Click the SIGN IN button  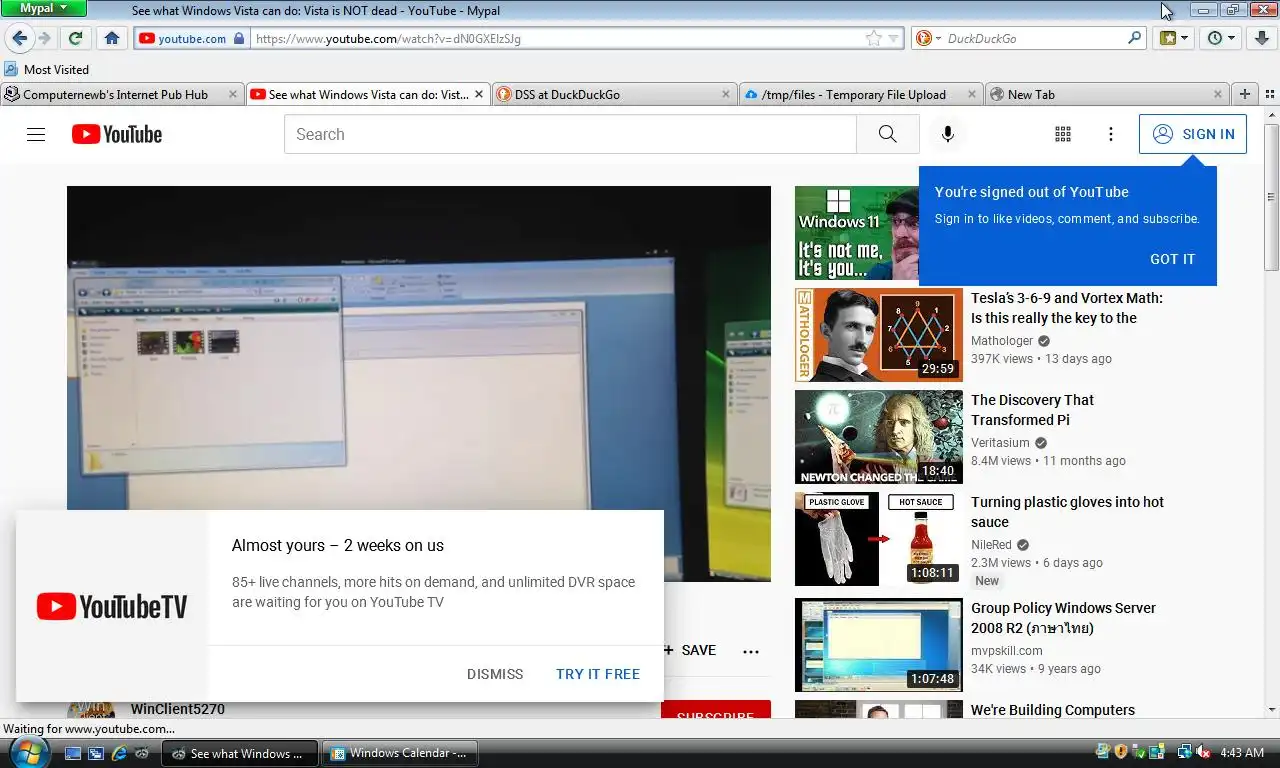click(1193, 134)
